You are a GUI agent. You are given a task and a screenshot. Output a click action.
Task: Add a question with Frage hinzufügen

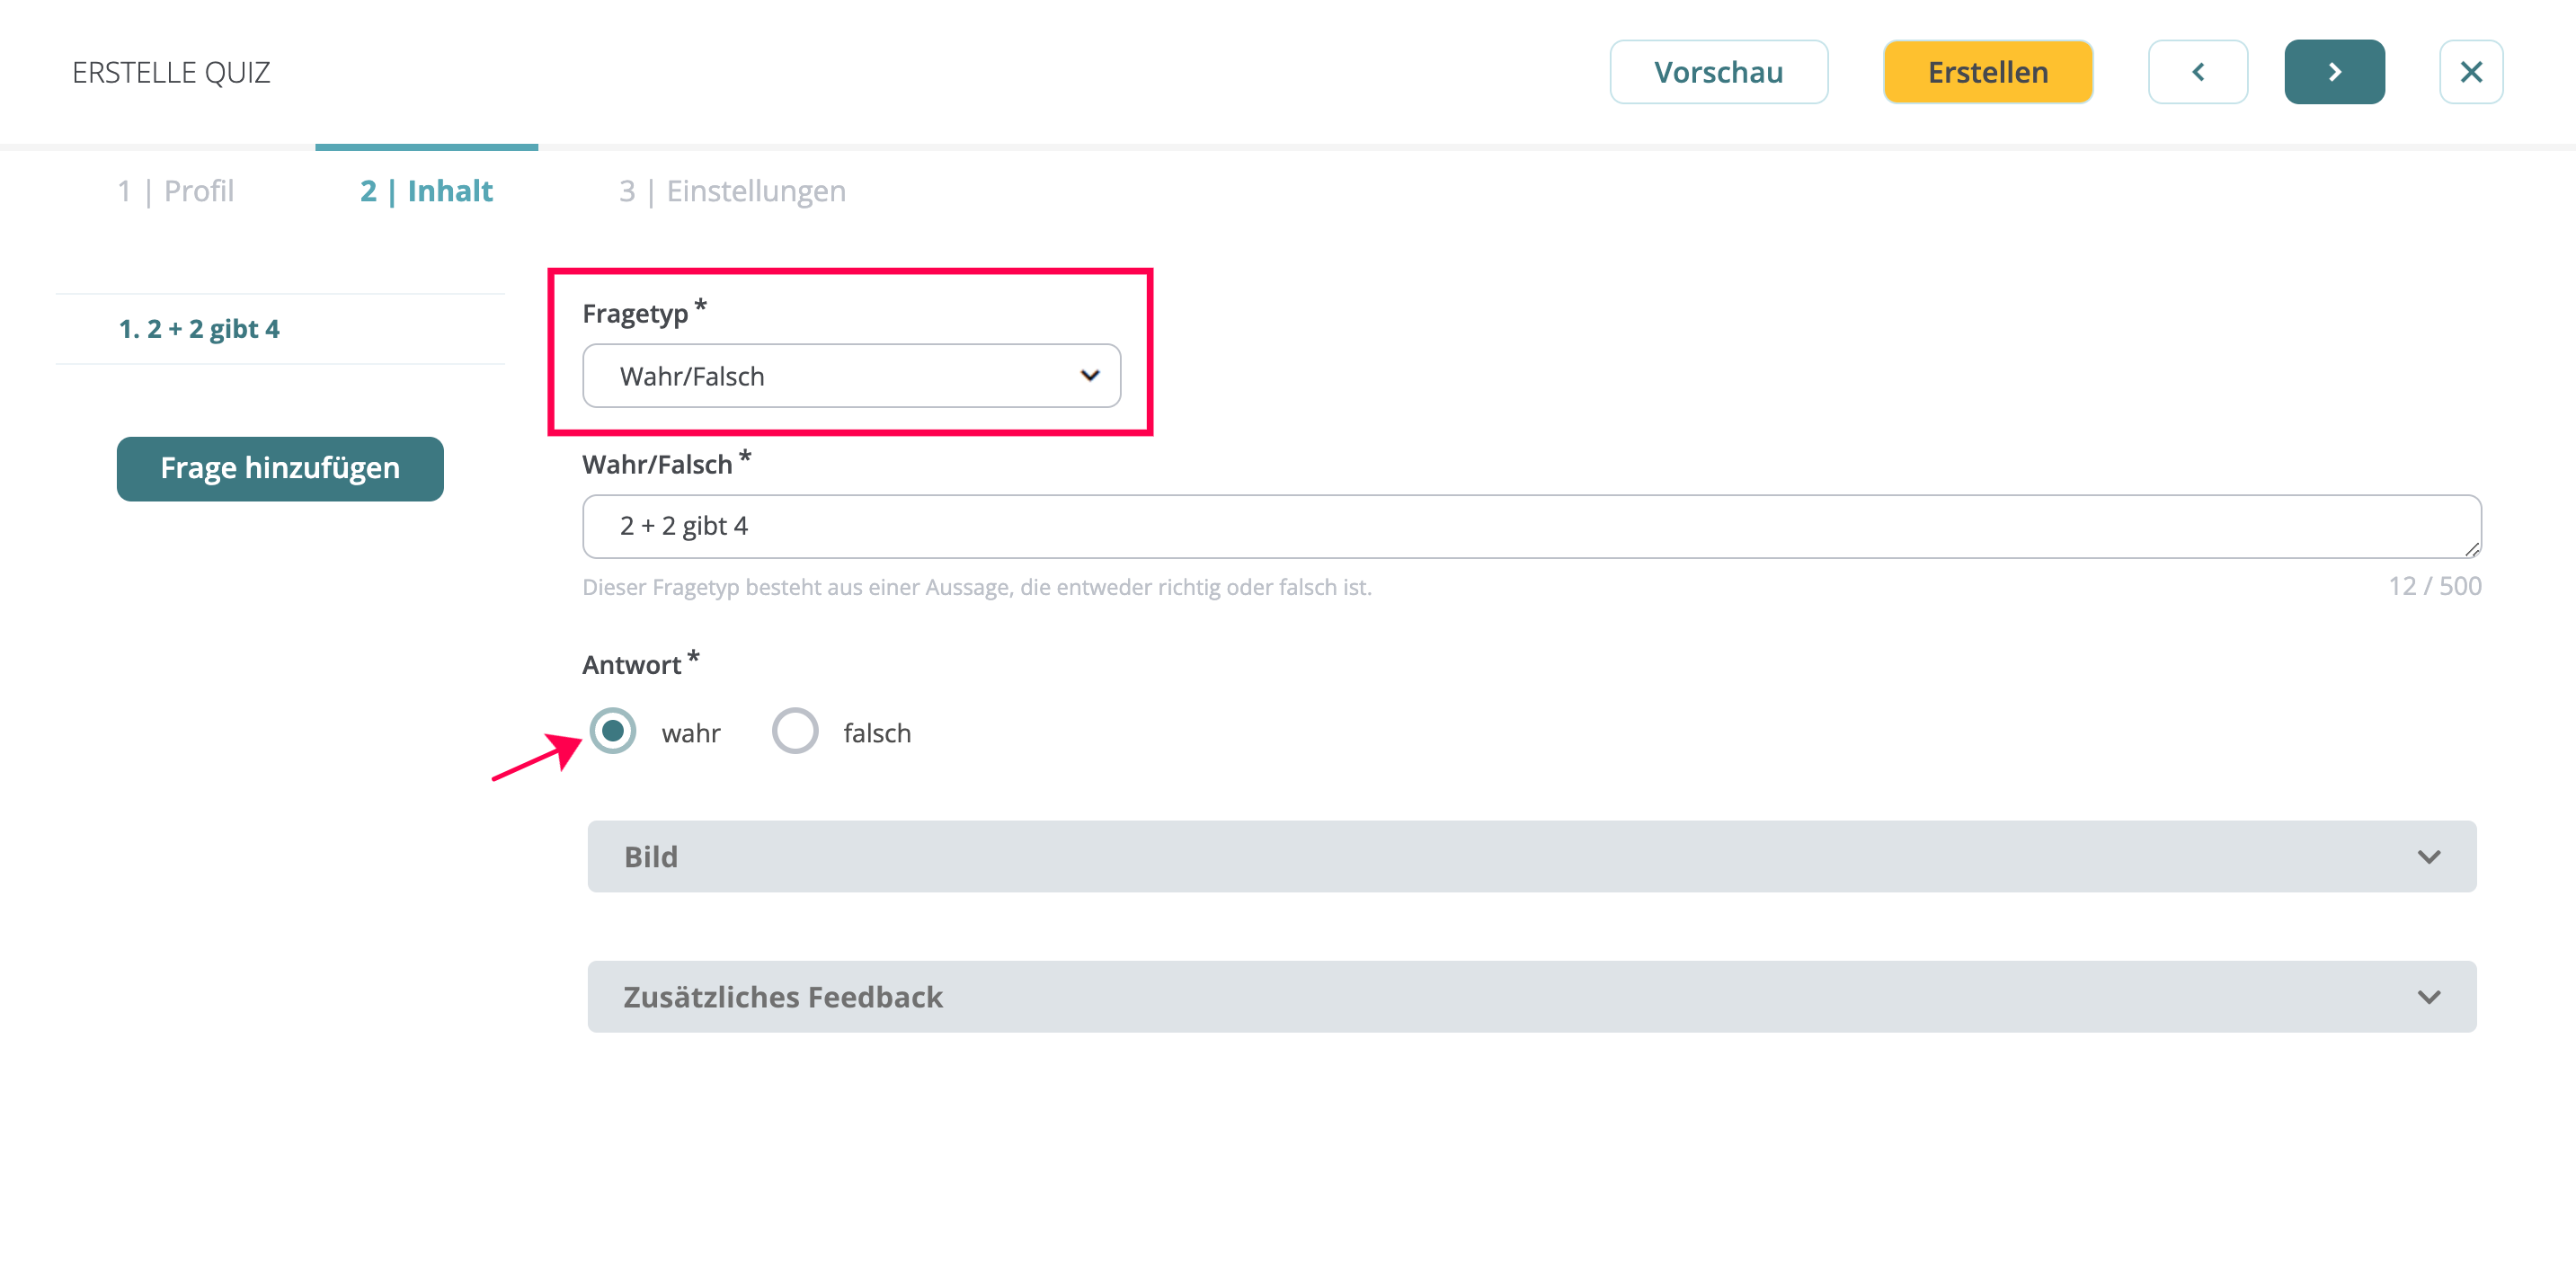click(x=280, y=468)
